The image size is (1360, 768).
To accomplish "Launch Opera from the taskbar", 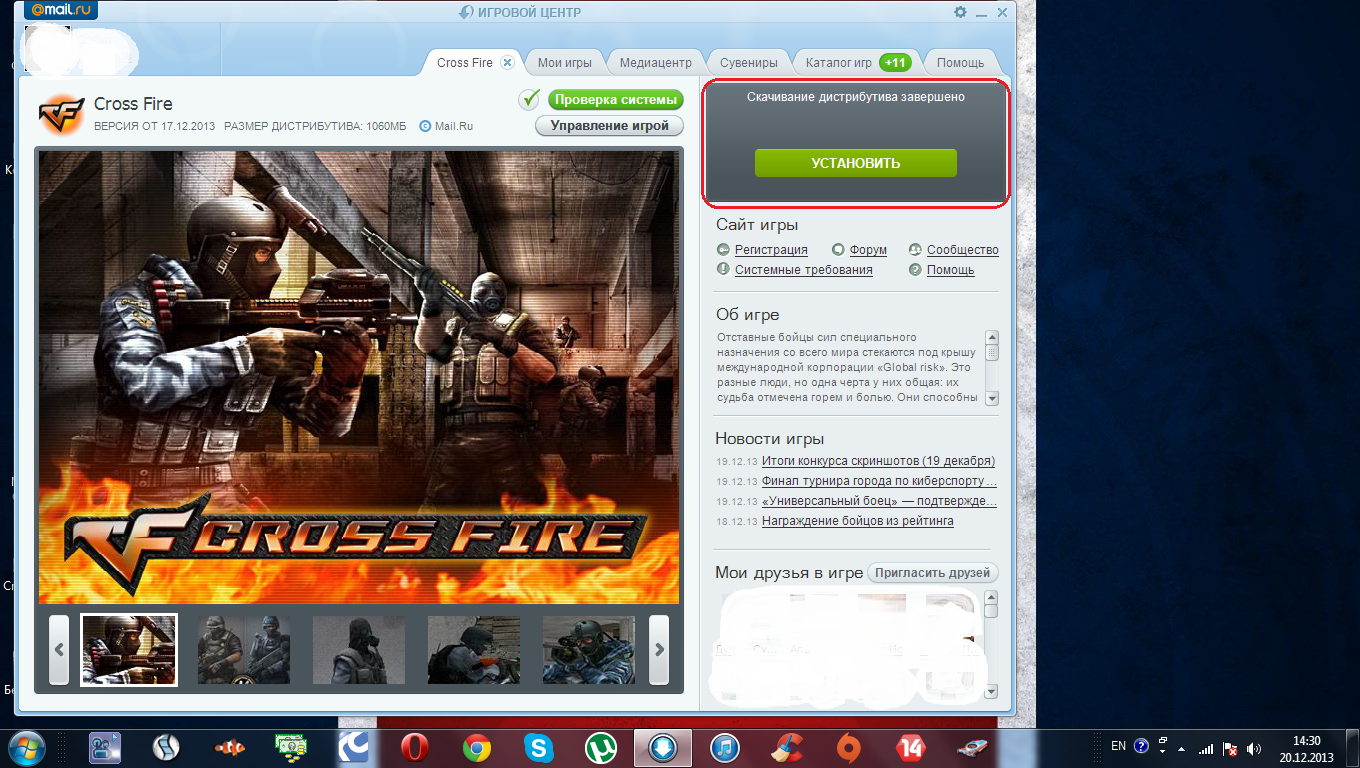I will [415, 747].
